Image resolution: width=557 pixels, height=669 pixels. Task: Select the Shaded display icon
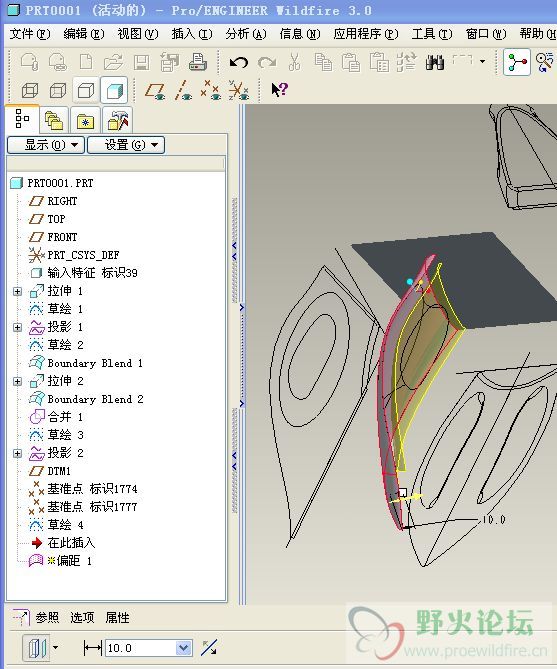point(114,90)
